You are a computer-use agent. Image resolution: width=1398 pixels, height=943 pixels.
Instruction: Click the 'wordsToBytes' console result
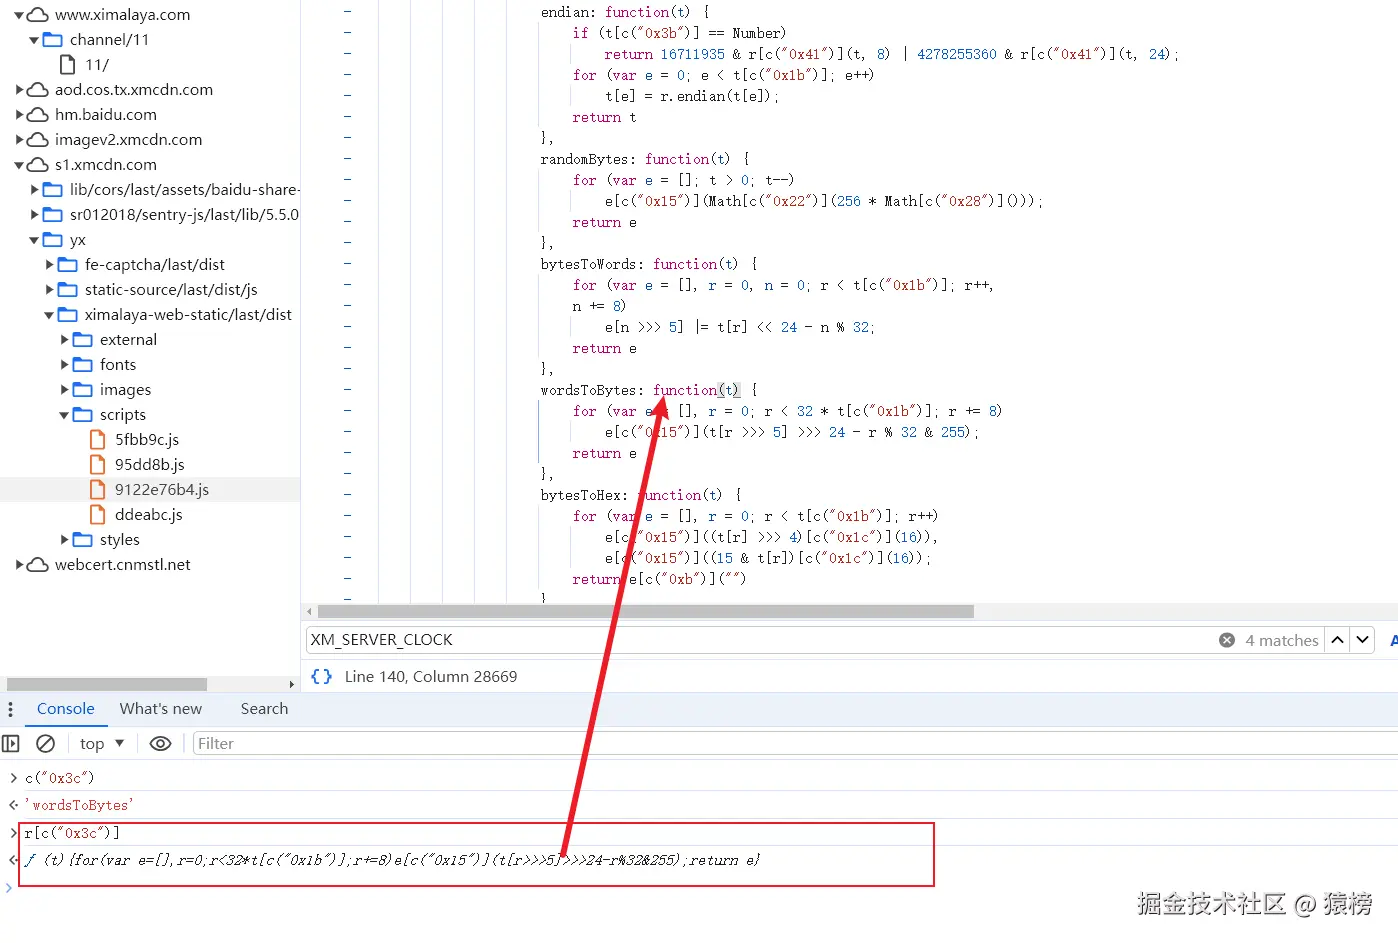click(x=79, y=806)
